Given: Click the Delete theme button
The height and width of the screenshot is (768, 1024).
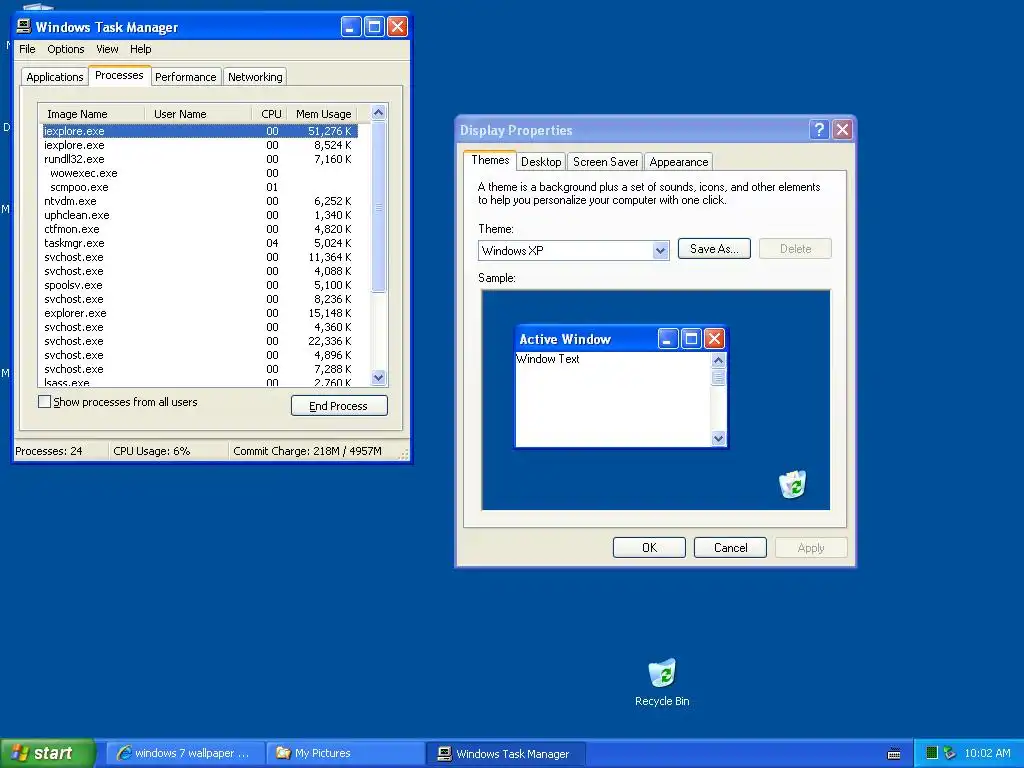Looking at the screenshot, I should [795, 249].
